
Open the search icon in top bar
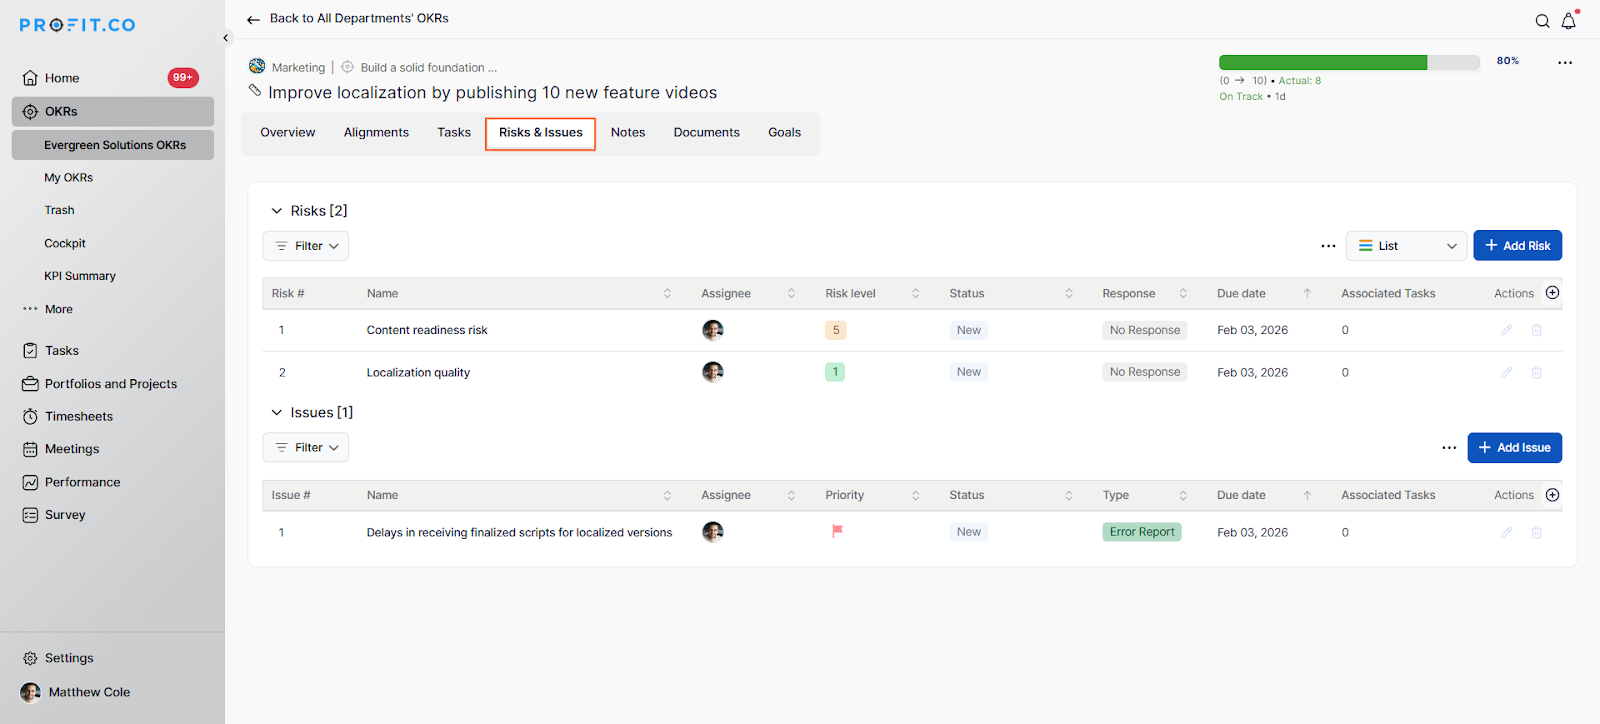1542,21
